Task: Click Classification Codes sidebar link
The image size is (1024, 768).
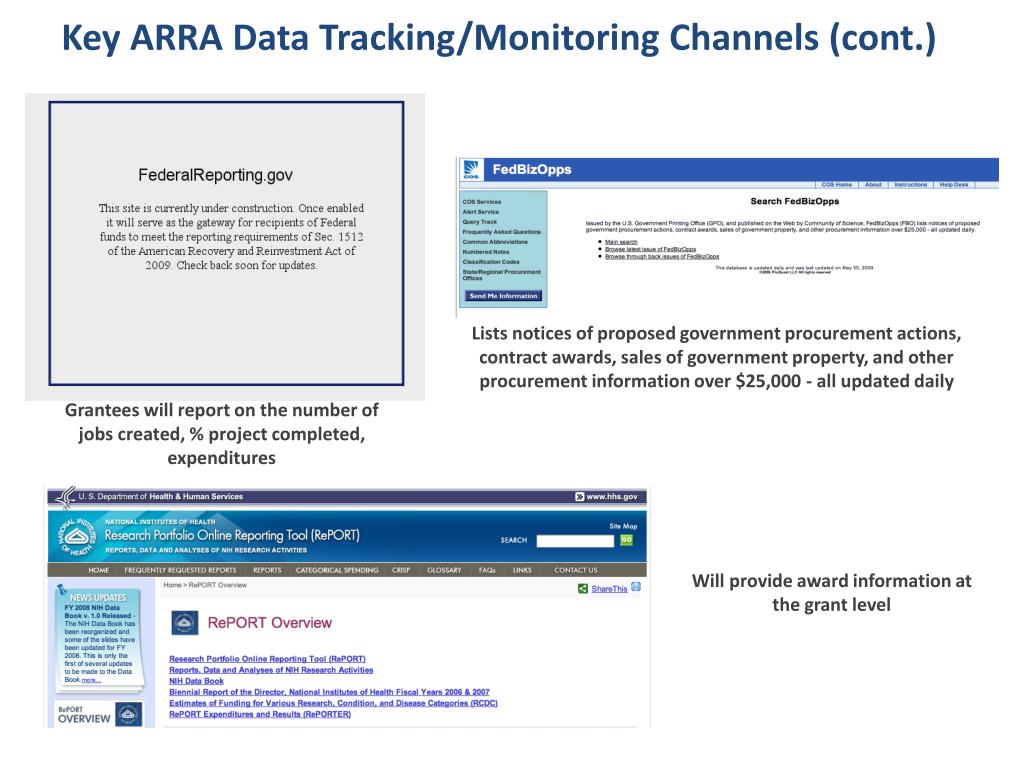Action: (491, 262)
